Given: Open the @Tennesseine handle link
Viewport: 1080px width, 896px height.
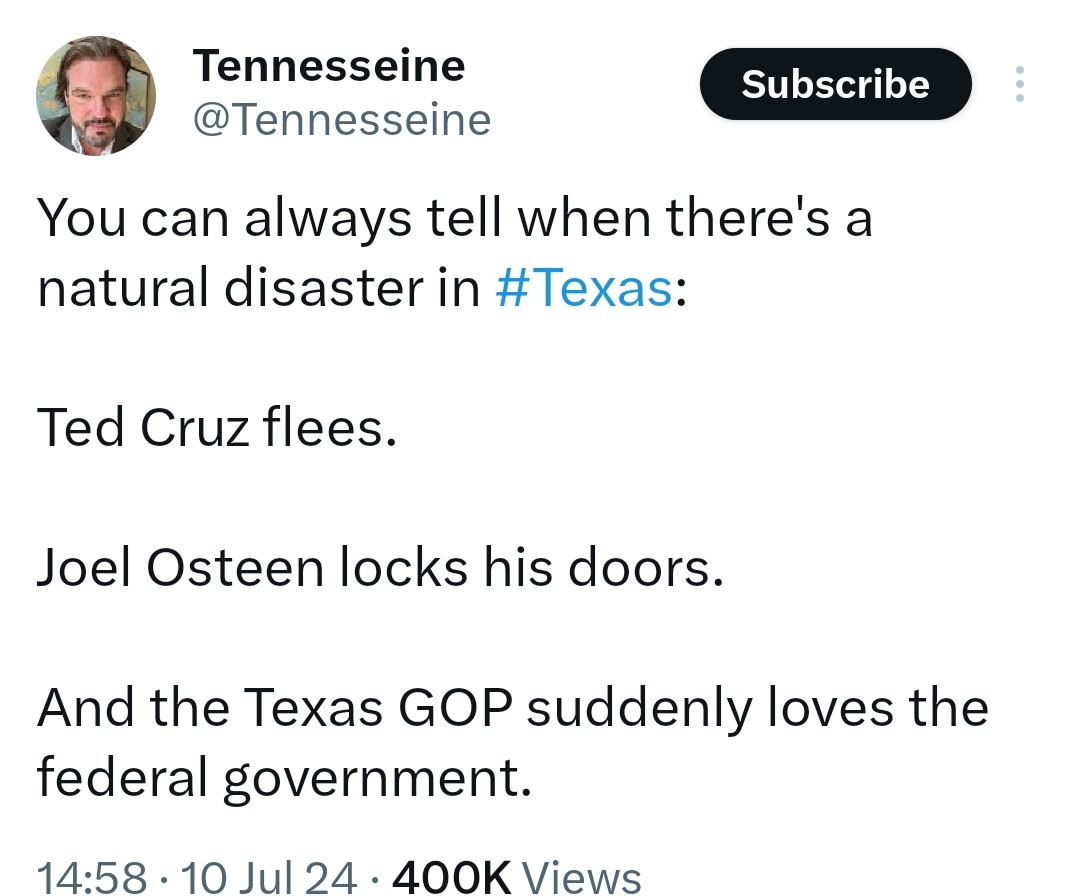Looking at the screenshot, I should click(x=340, y=121).
